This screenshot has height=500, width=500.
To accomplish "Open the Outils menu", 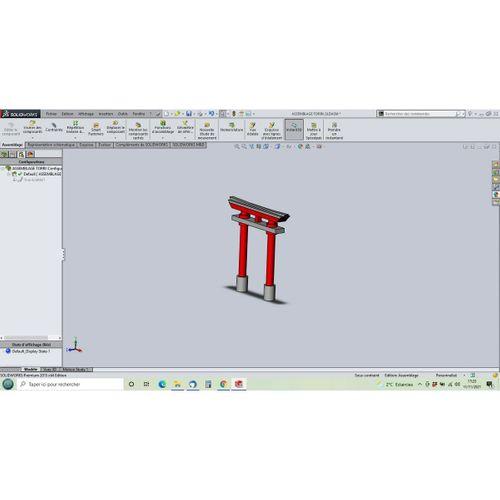I will (123, 114).
